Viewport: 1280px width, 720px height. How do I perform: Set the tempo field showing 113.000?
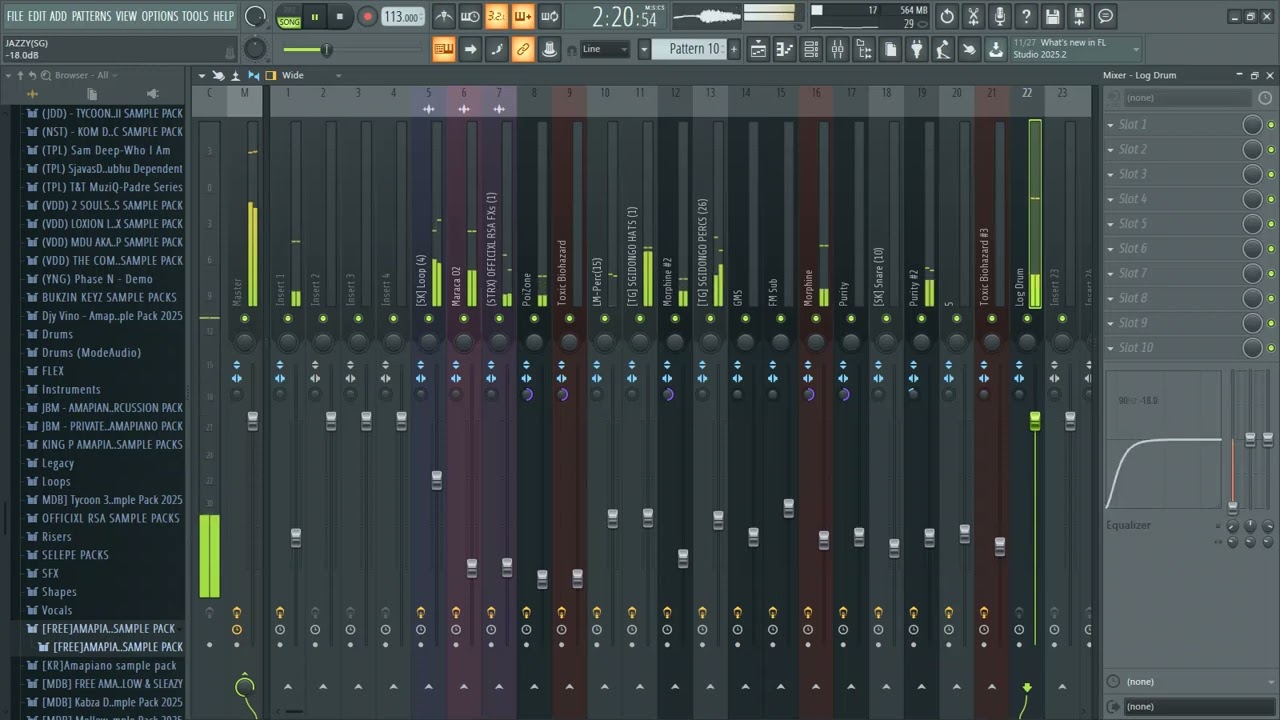point(403,17)
